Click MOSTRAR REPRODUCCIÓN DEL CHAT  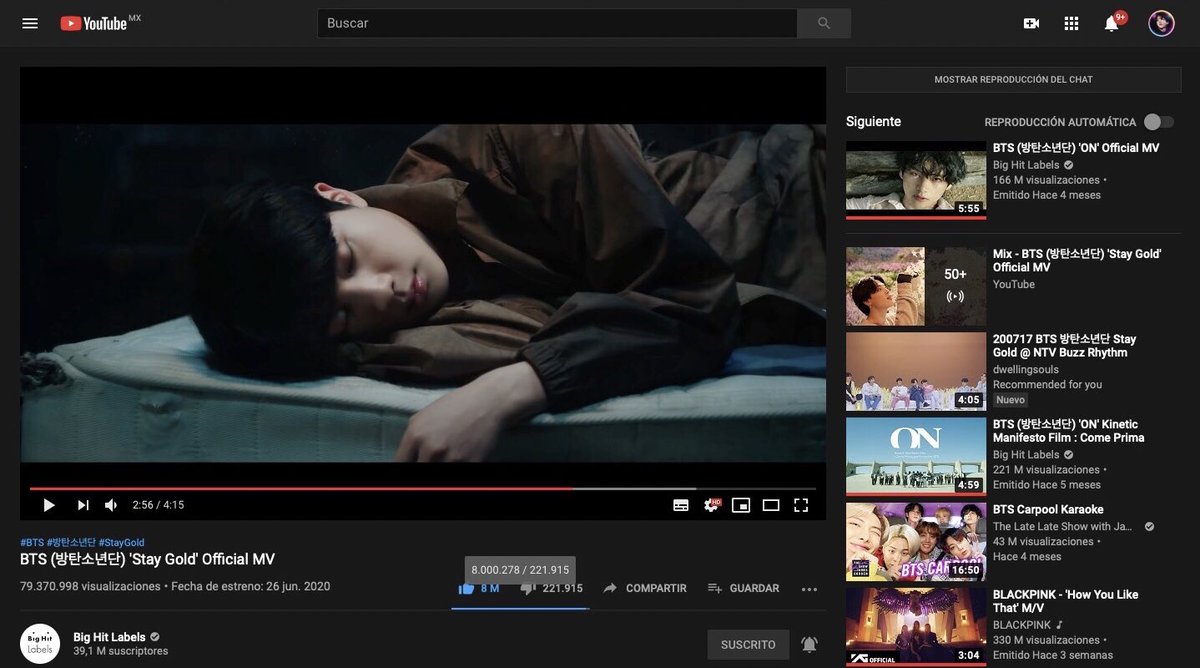1014,80
